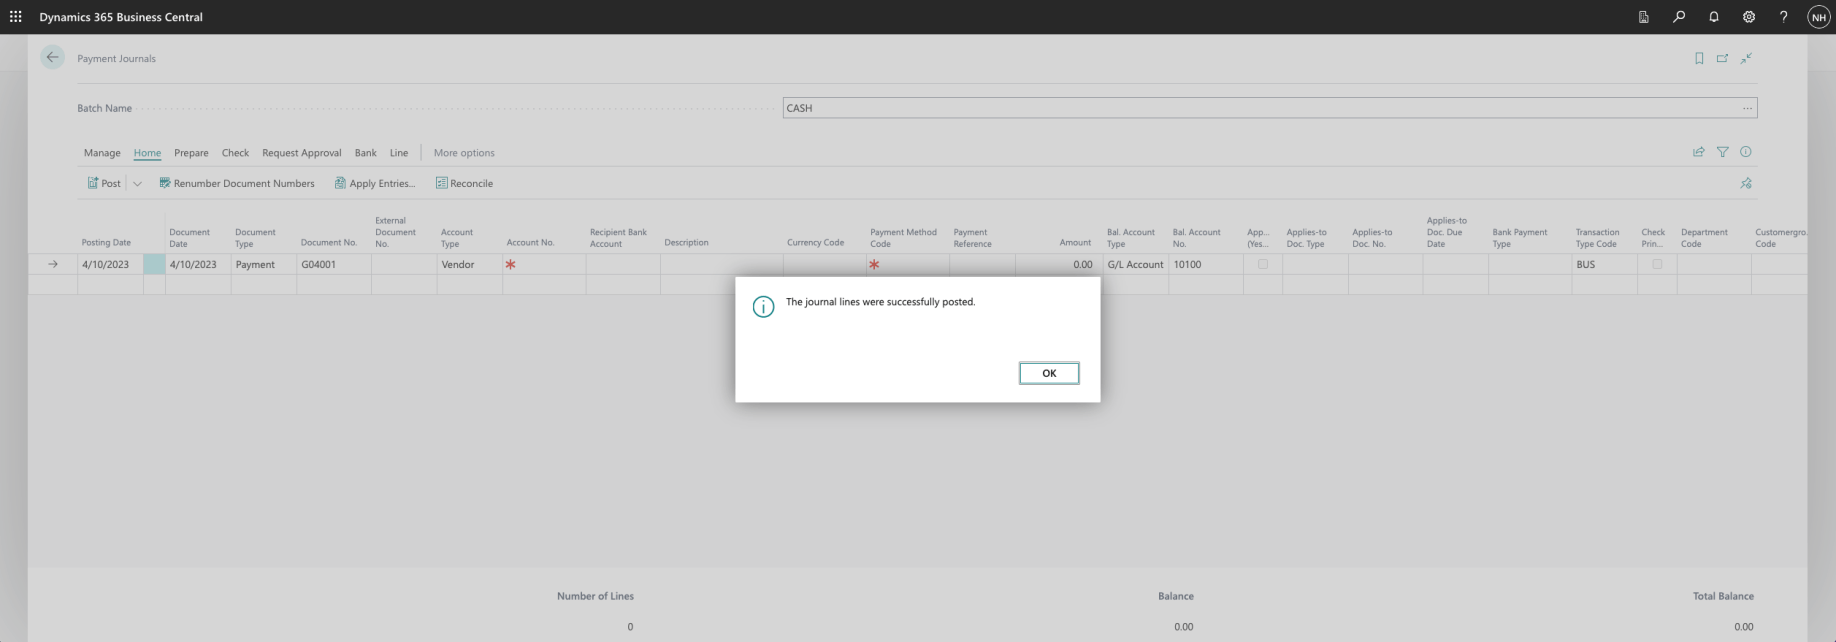
Task: Click the collapse page arrows icon
Action: coord(1746,58)
